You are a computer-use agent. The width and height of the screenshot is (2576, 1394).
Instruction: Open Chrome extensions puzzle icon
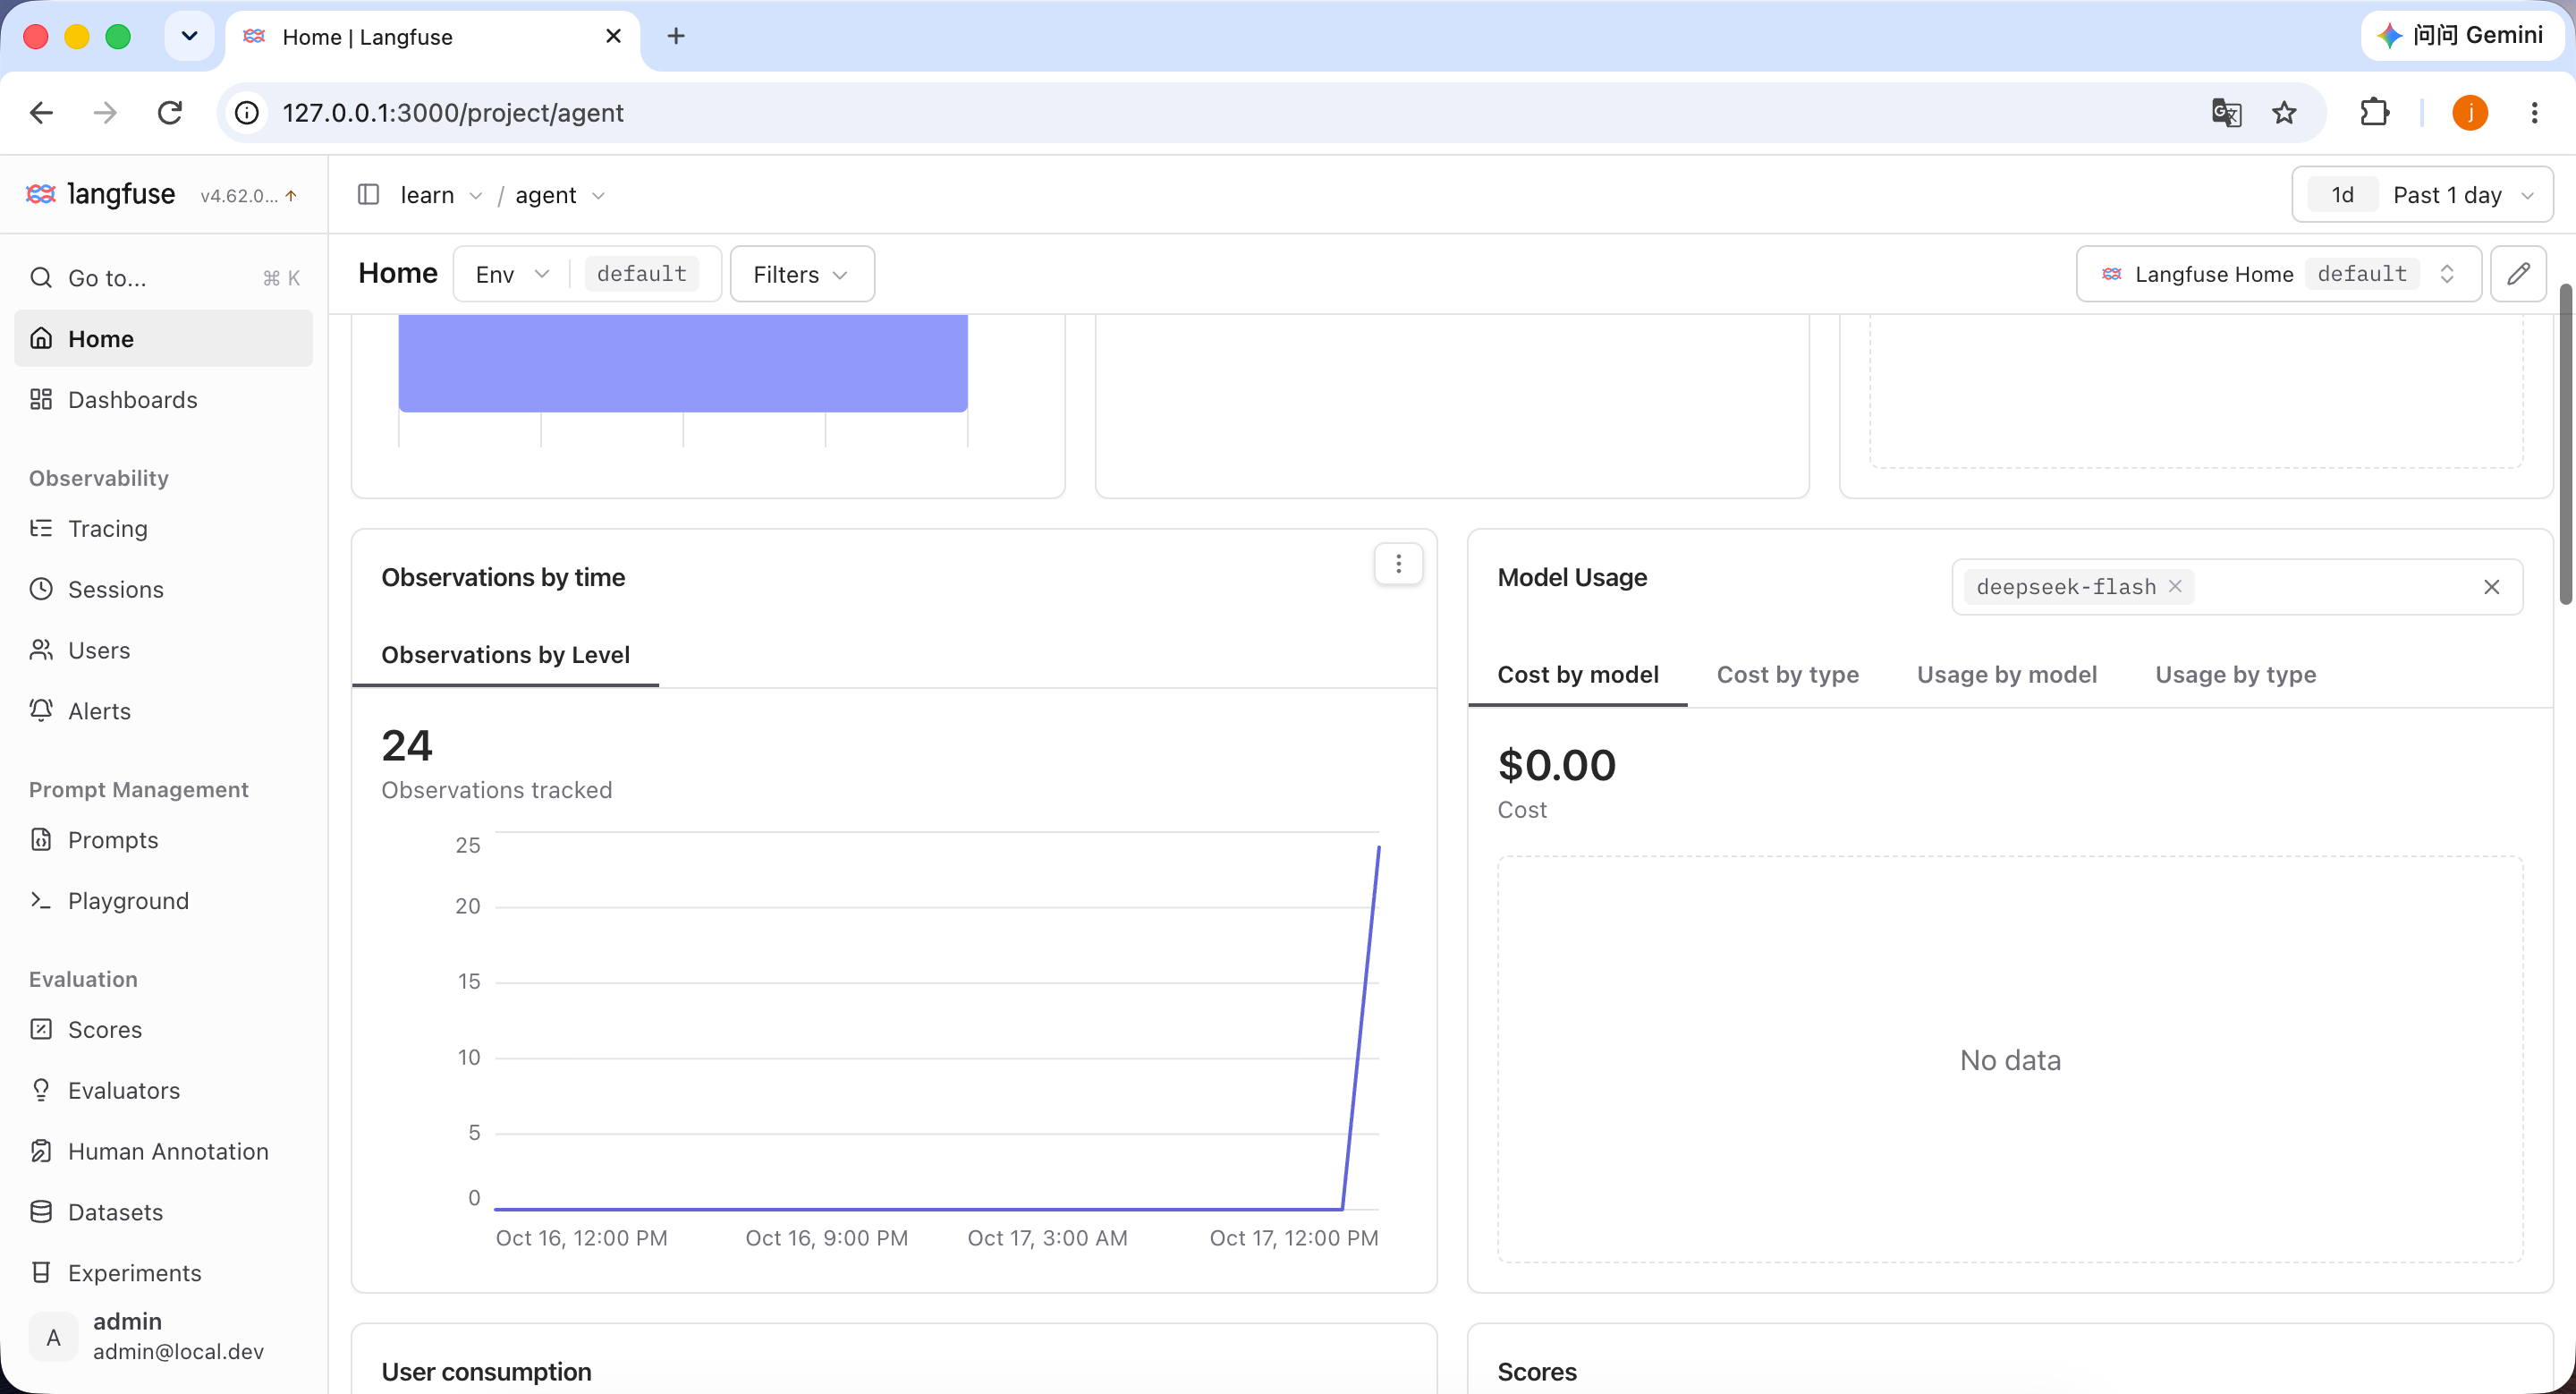tap(2374, 112)
